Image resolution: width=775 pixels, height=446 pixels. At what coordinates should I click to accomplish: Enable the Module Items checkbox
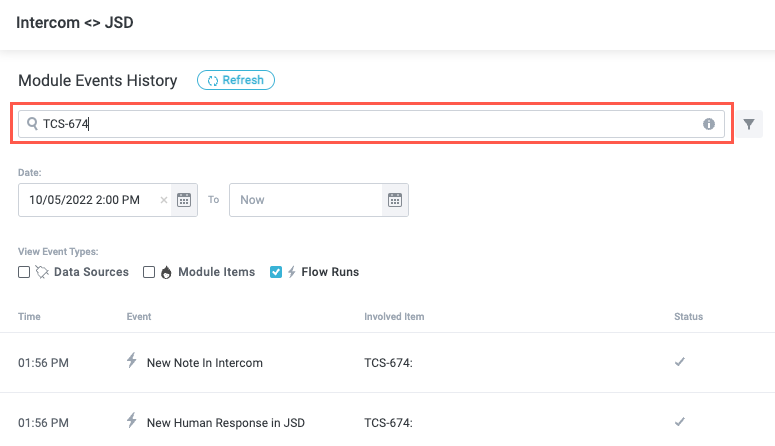click(x=149, y=272)
